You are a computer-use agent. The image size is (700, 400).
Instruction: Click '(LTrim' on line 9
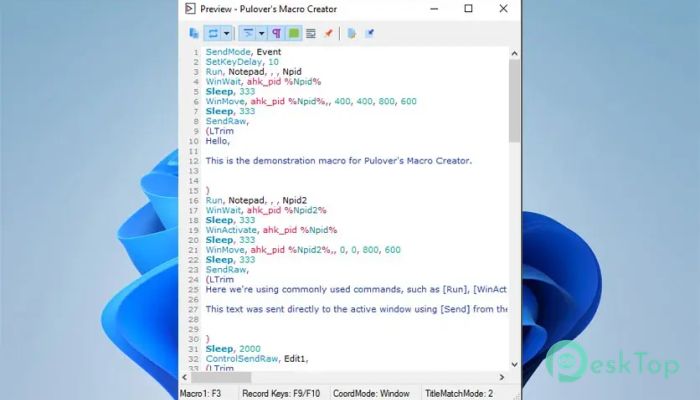[x=220, y=131]
